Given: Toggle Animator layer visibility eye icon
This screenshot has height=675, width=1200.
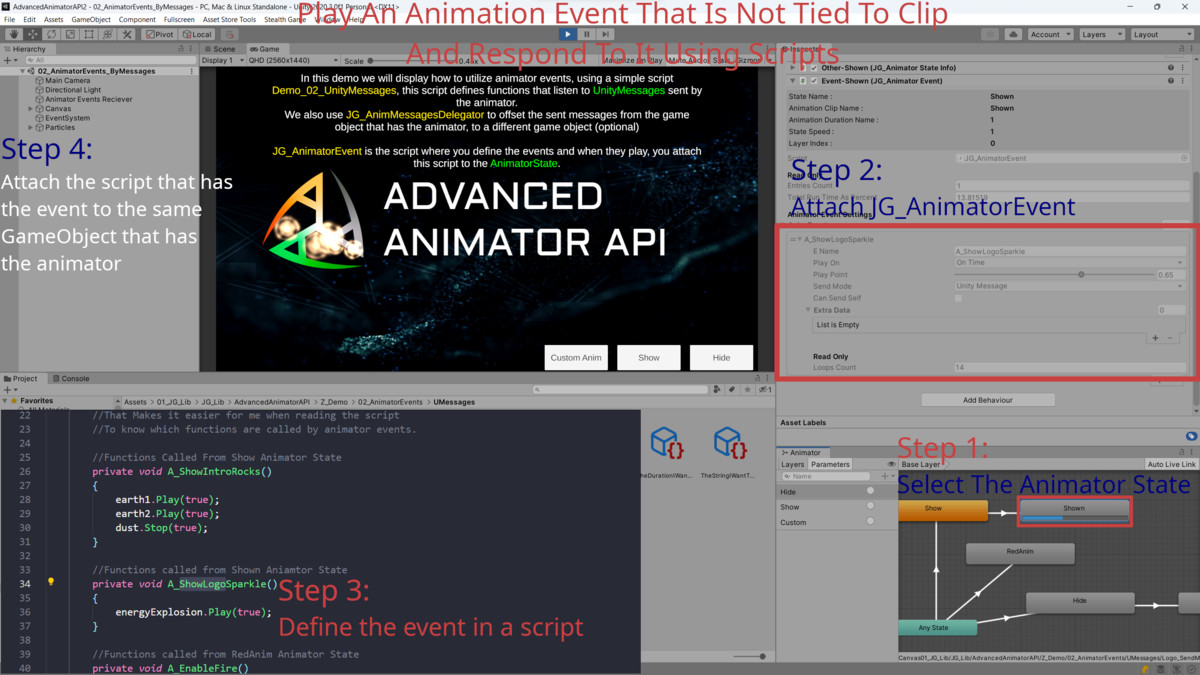Looking at the screenshot, I should tap(891, 465).
